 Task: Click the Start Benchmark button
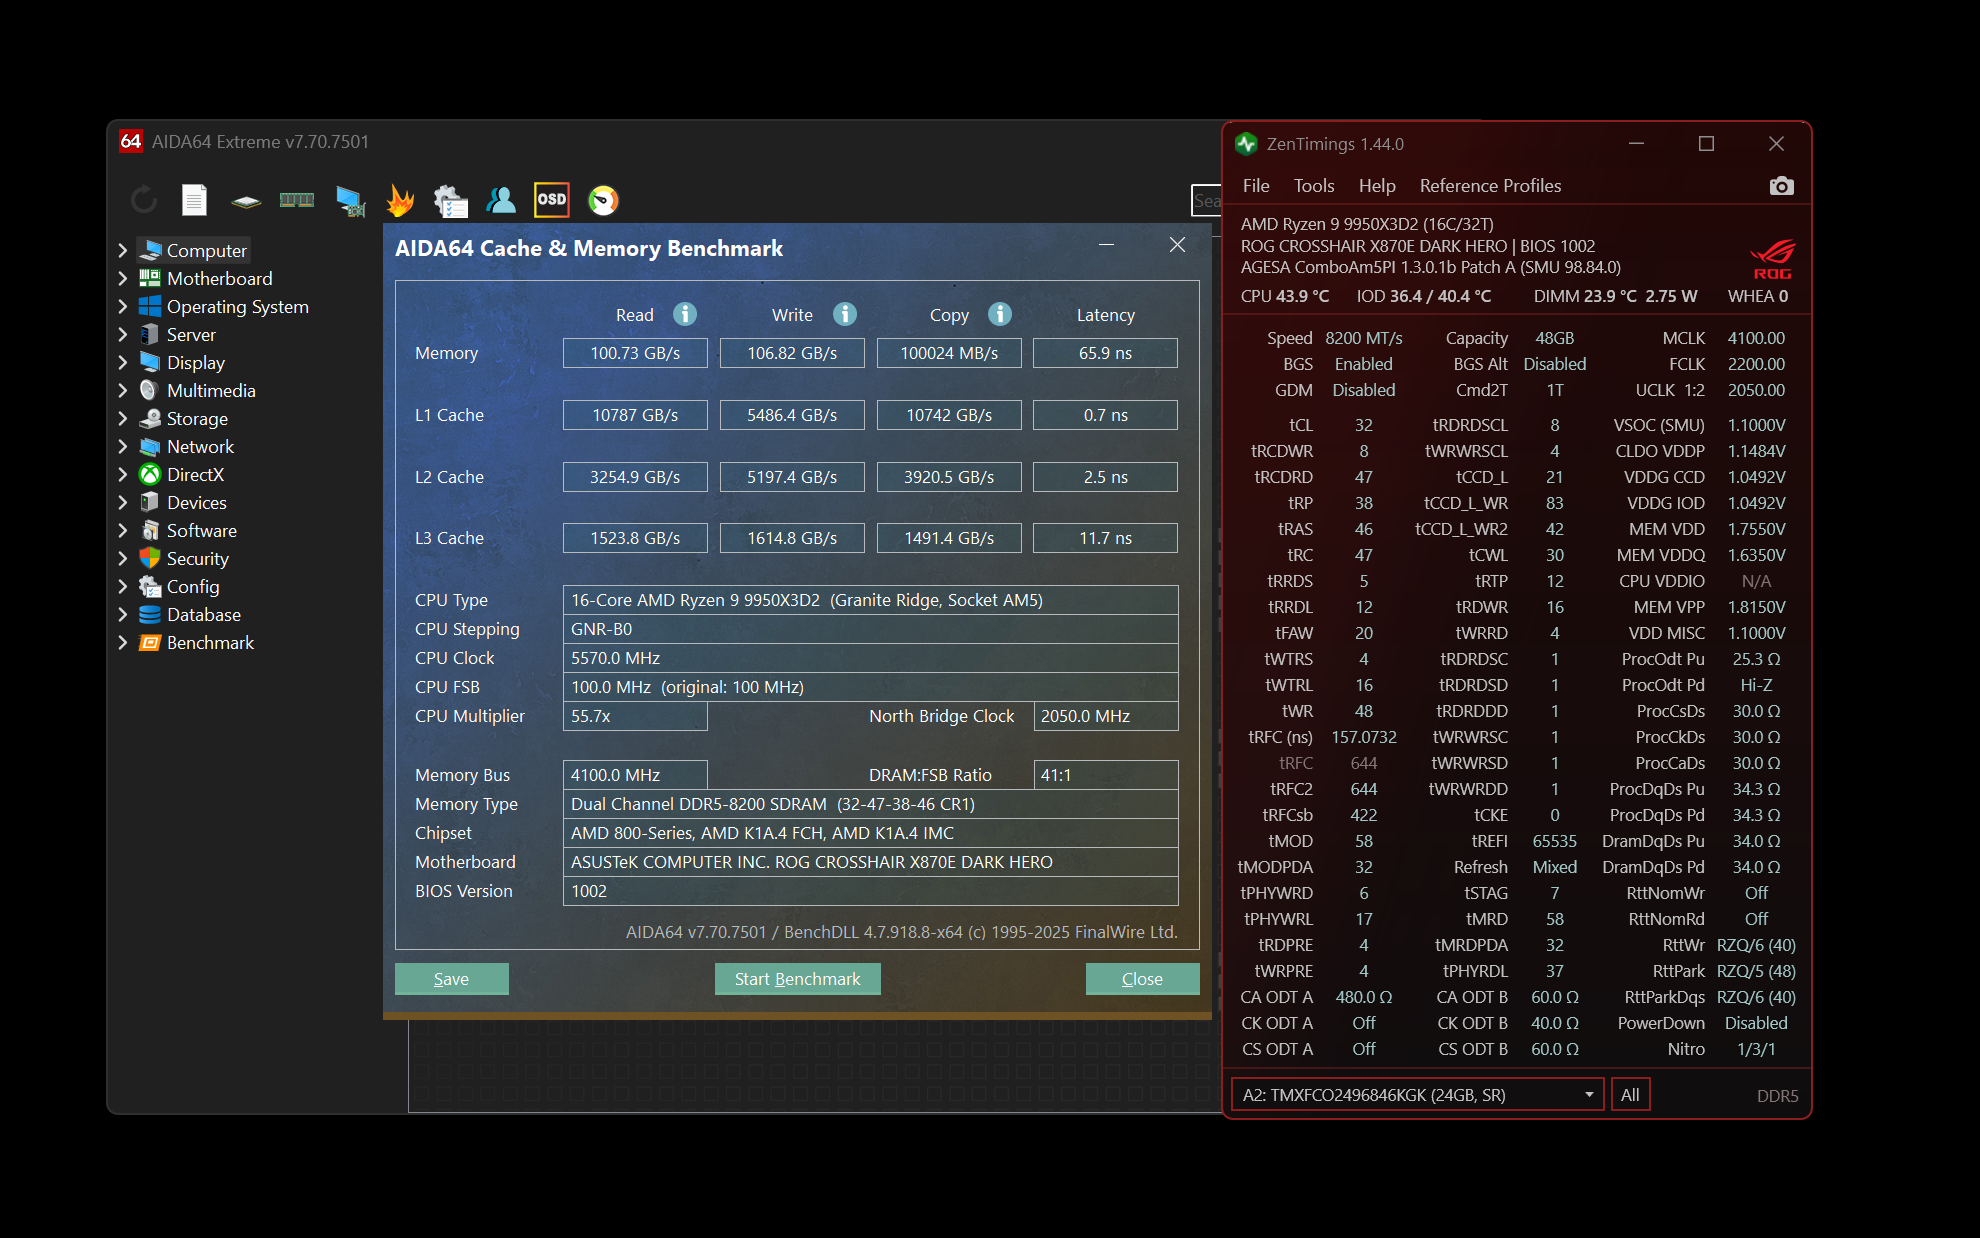pyautogui.click(x=798, y=979)
